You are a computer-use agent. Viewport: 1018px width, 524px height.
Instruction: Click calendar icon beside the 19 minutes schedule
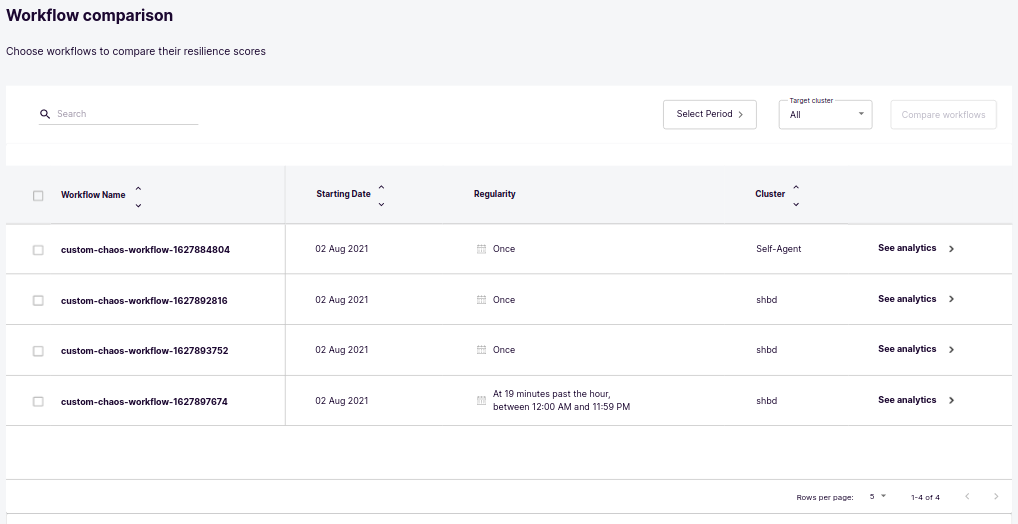click(481, 401)
